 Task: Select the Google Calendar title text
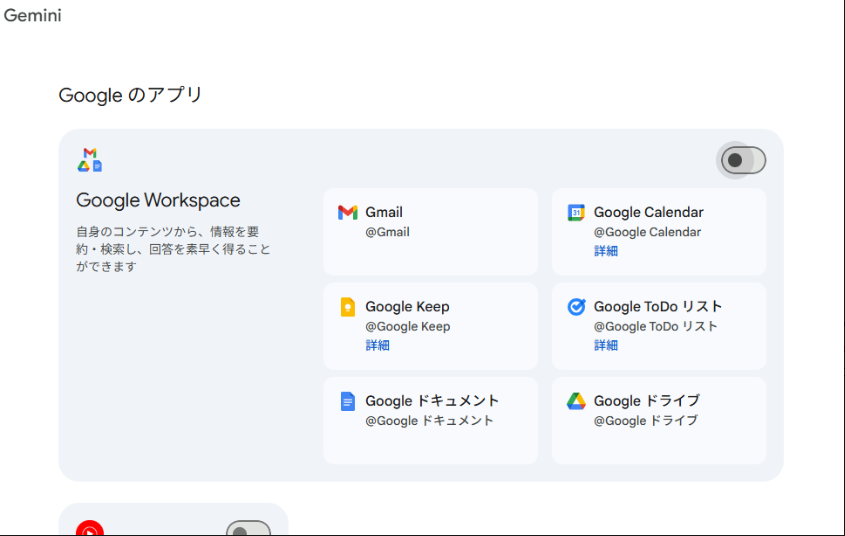648,212
